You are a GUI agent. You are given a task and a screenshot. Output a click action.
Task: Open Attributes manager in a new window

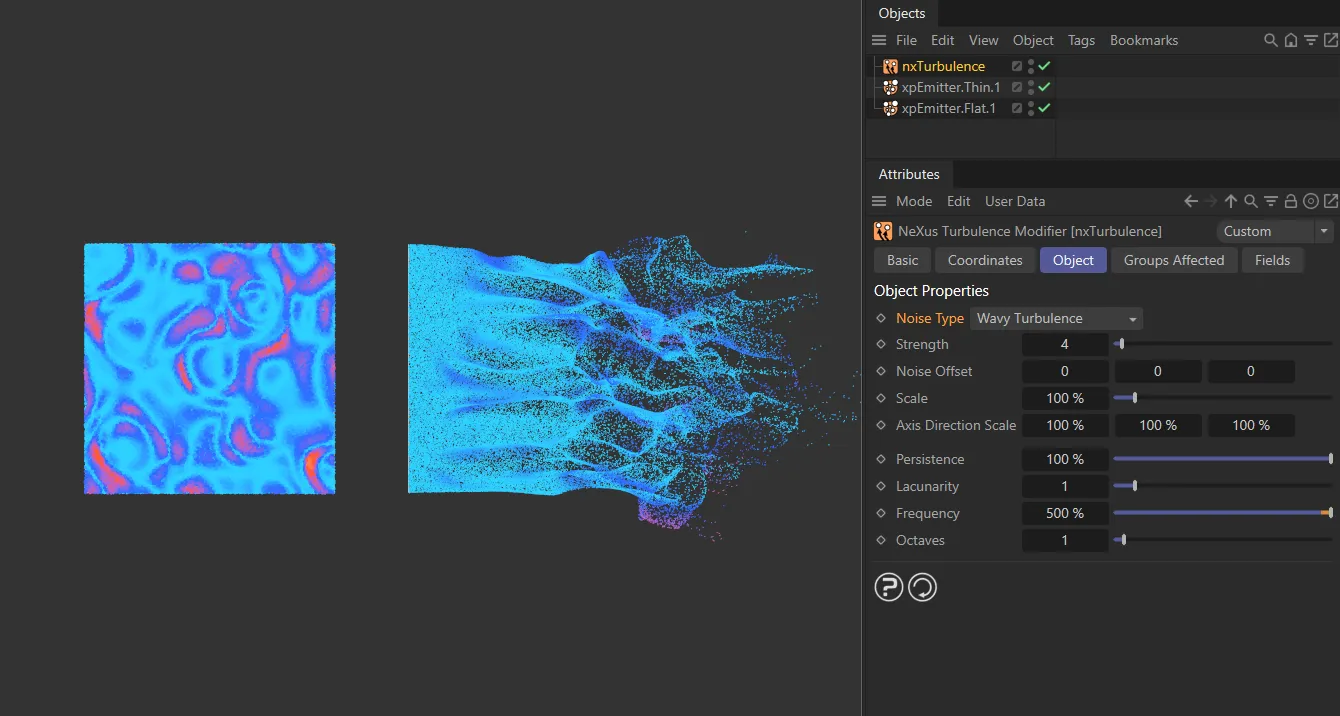click(x=1331, y=201)
